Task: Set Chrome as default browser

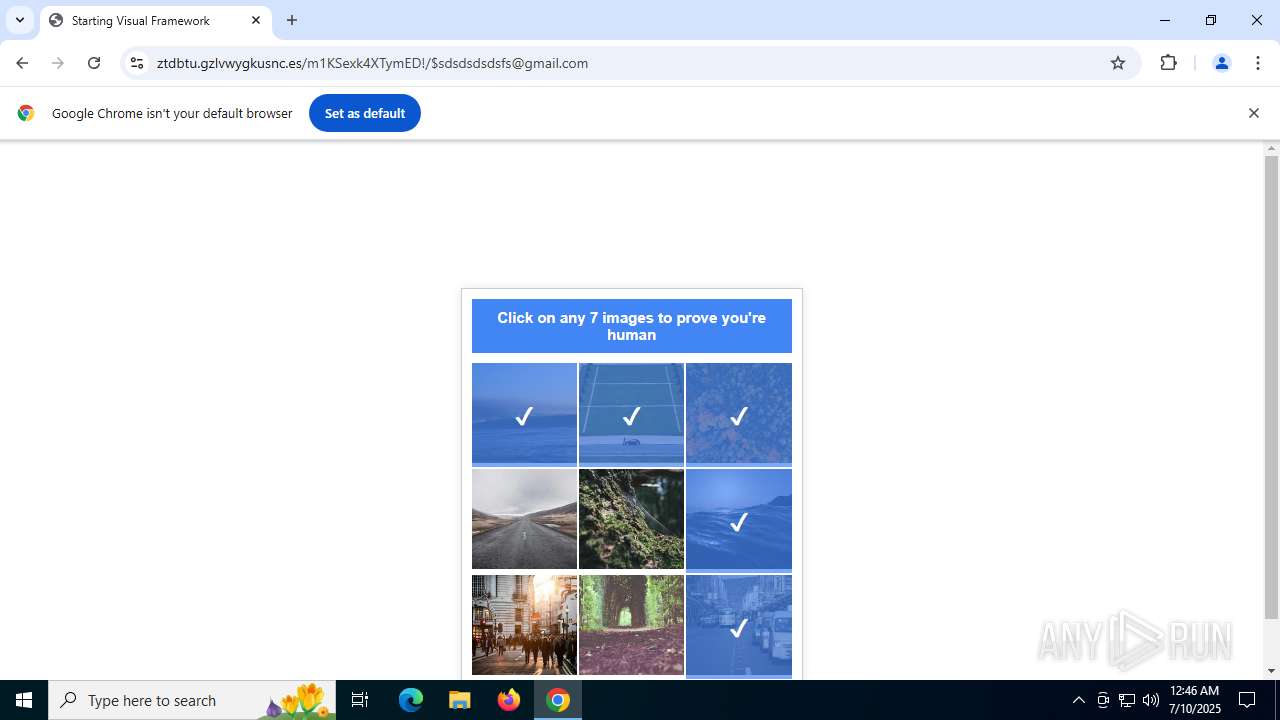Action: click(x=364, y=113)
